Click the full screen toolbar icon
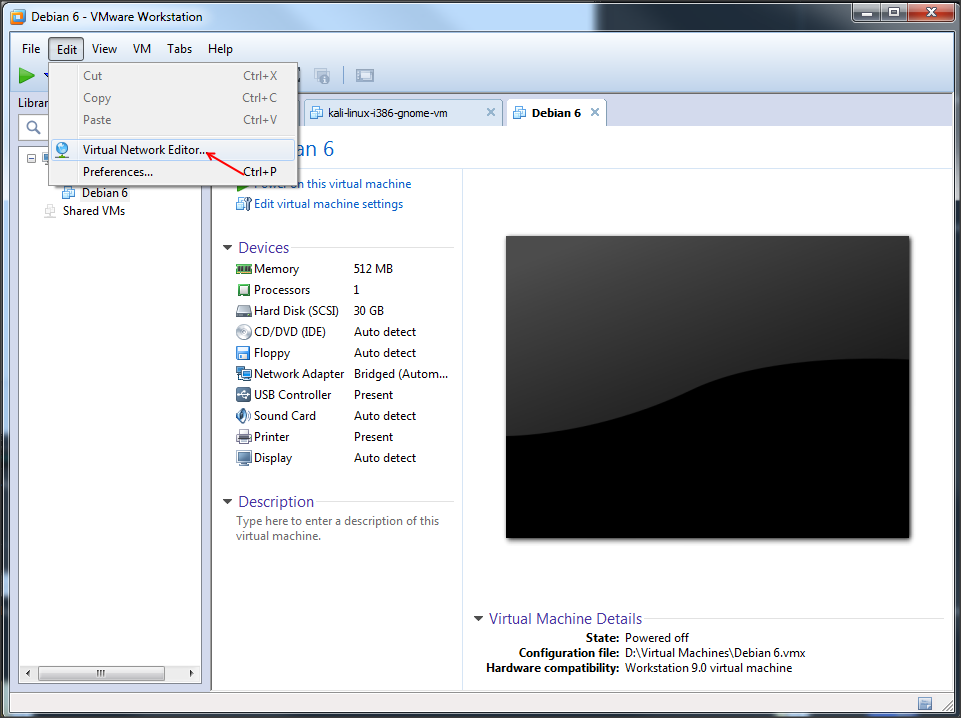This screenshot has height=718, width=961. 365,75
